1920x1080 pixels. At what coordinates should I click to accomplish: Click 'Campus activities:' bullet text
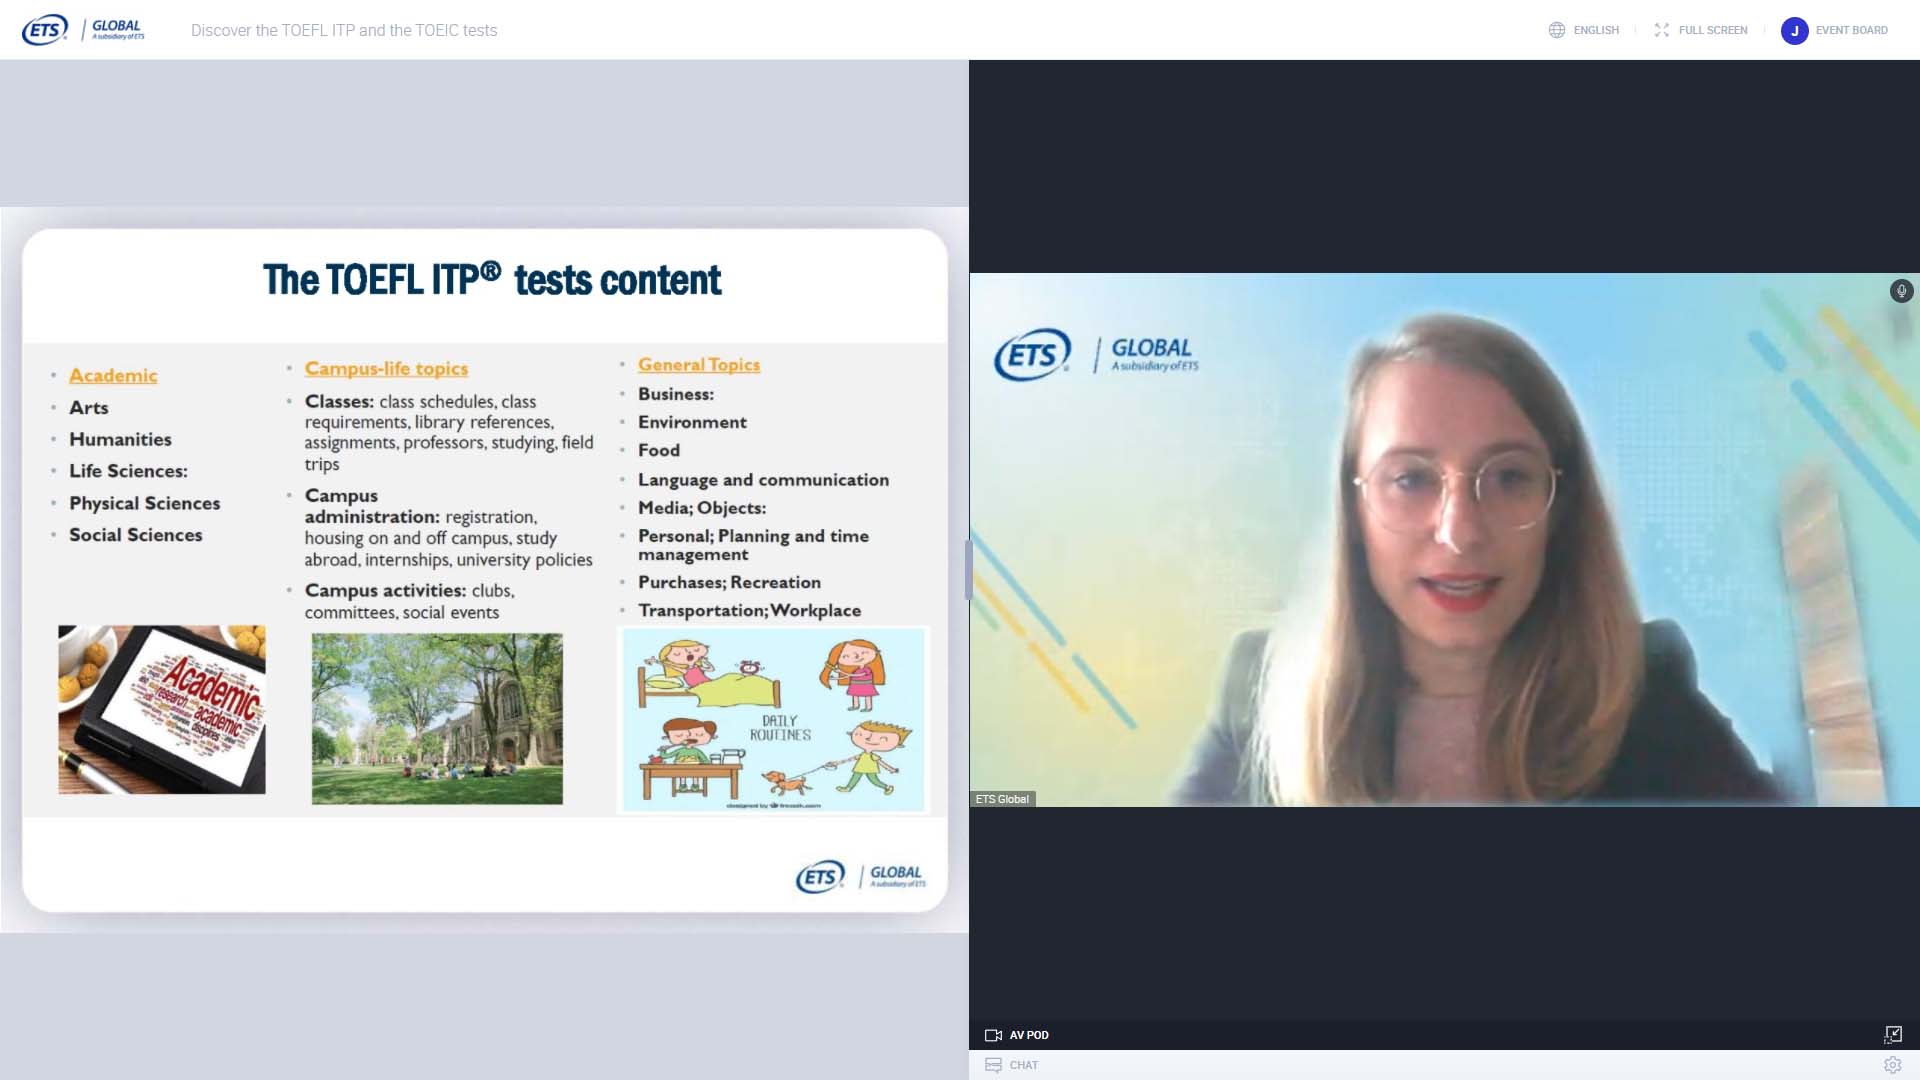click(385, 591)
